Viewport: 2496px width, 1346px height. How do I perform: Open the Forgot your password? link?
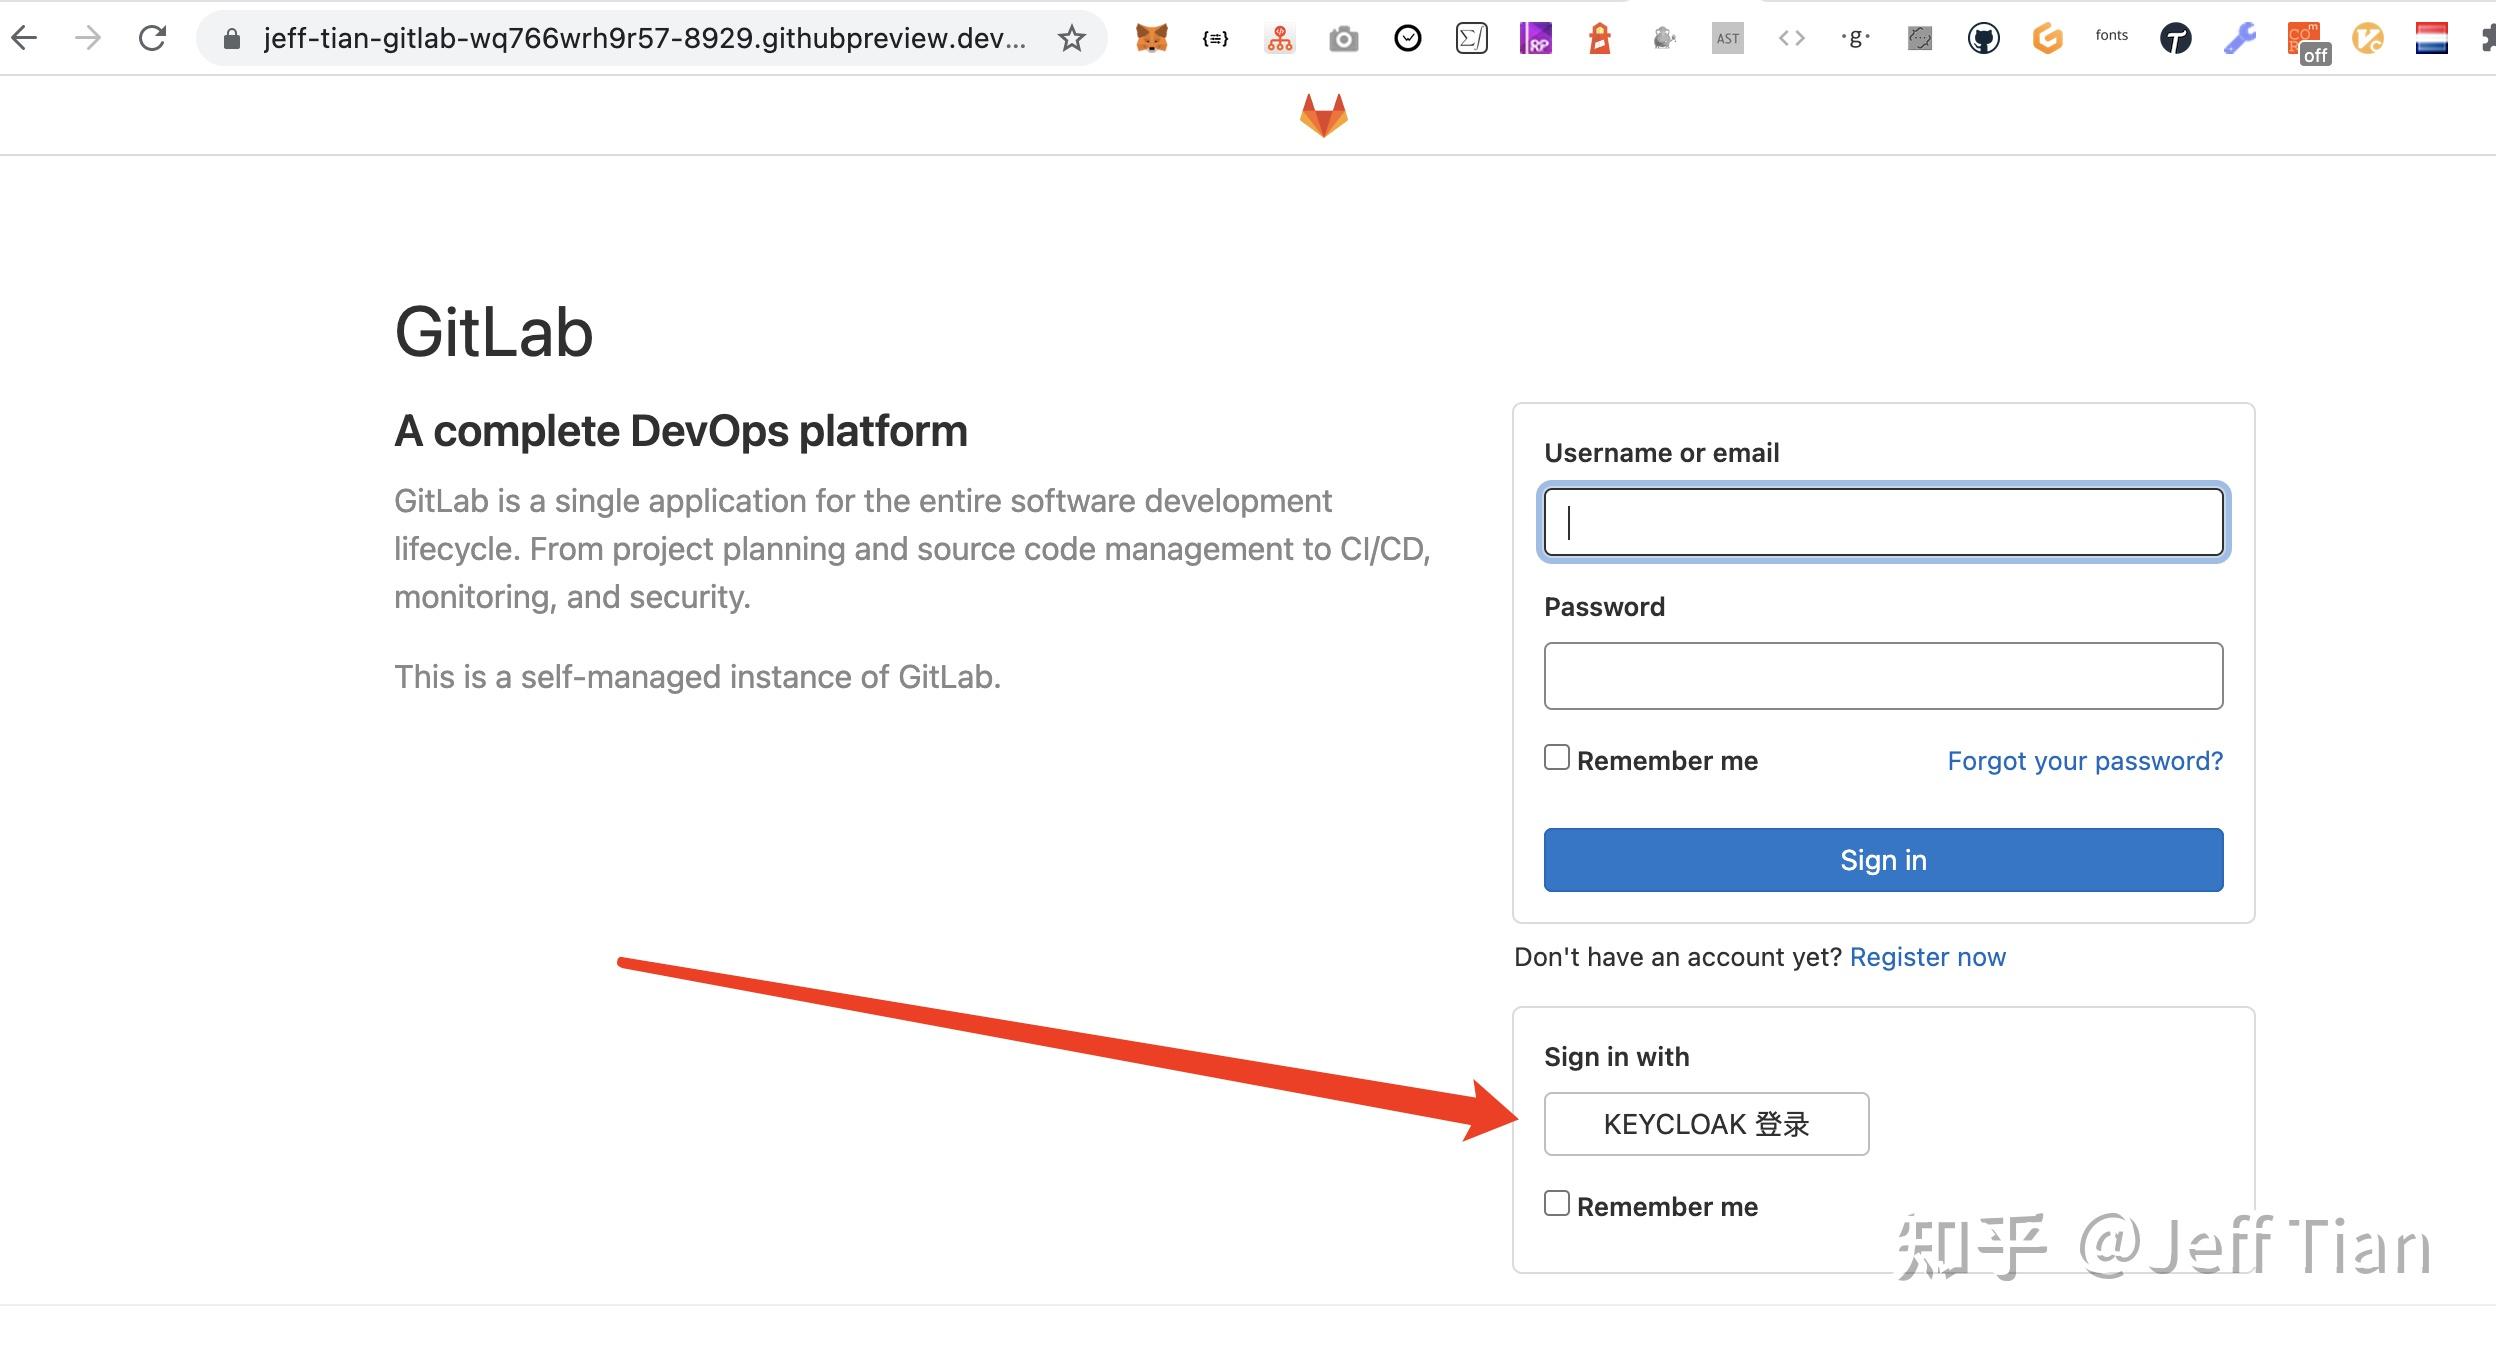point(2085,761)
